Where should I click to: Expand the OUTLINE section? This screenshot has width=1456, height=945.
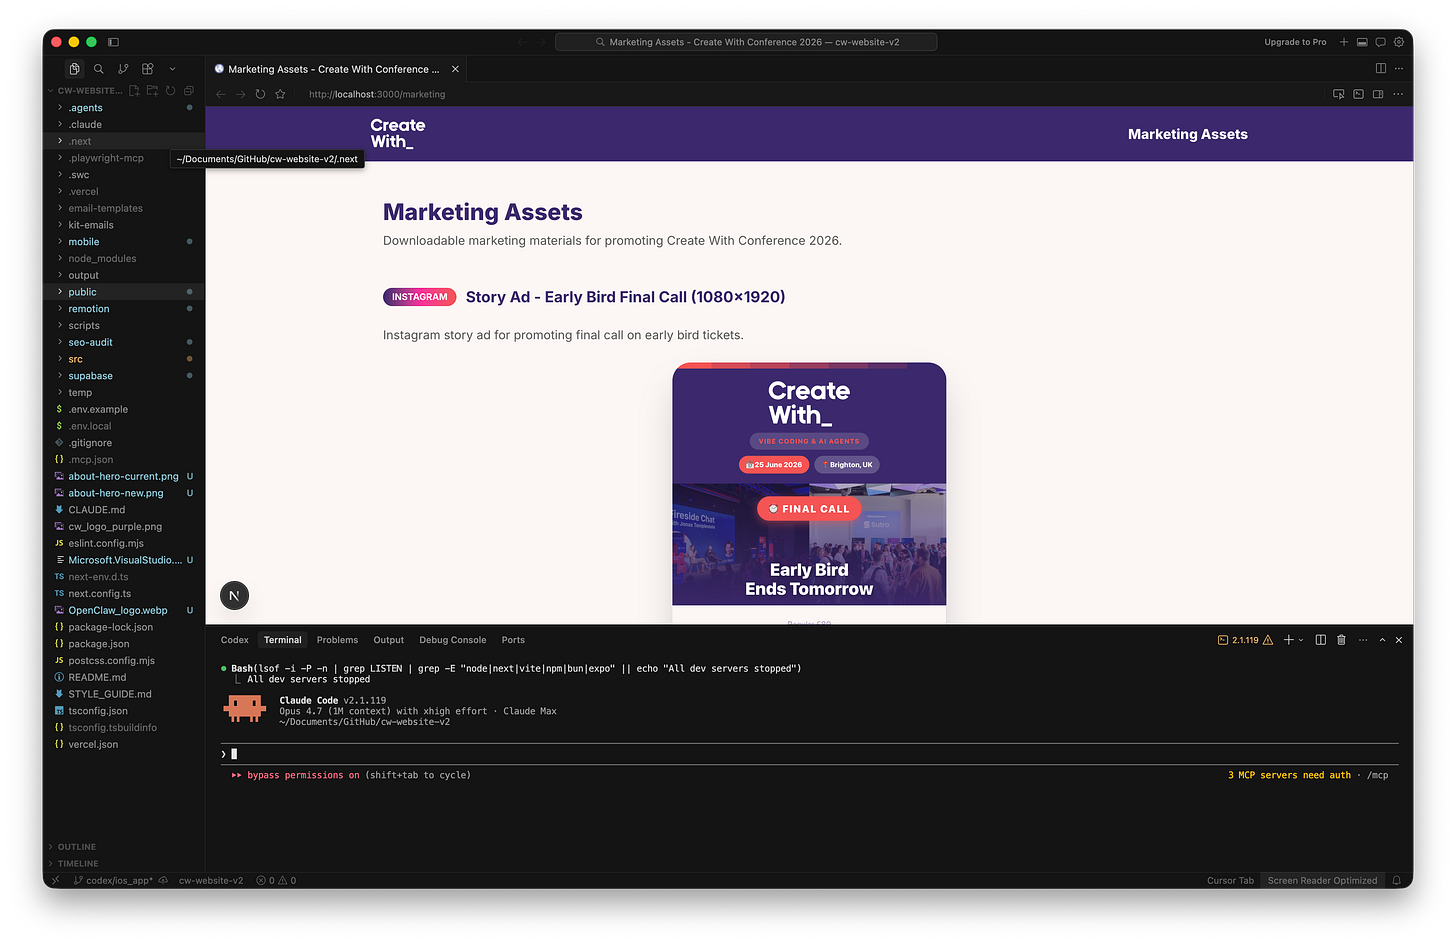(124, 847)
